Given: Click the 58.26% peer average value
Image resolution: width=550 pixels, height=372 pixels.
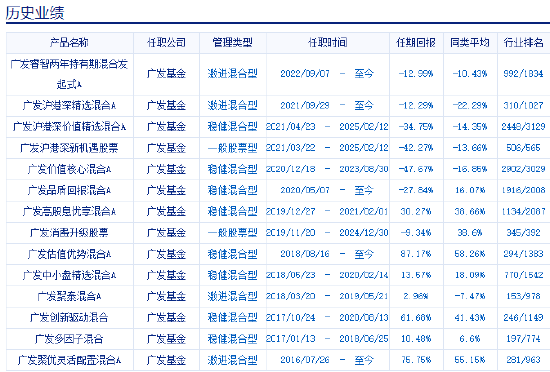Looking at the screenshot, I should 470,254.
